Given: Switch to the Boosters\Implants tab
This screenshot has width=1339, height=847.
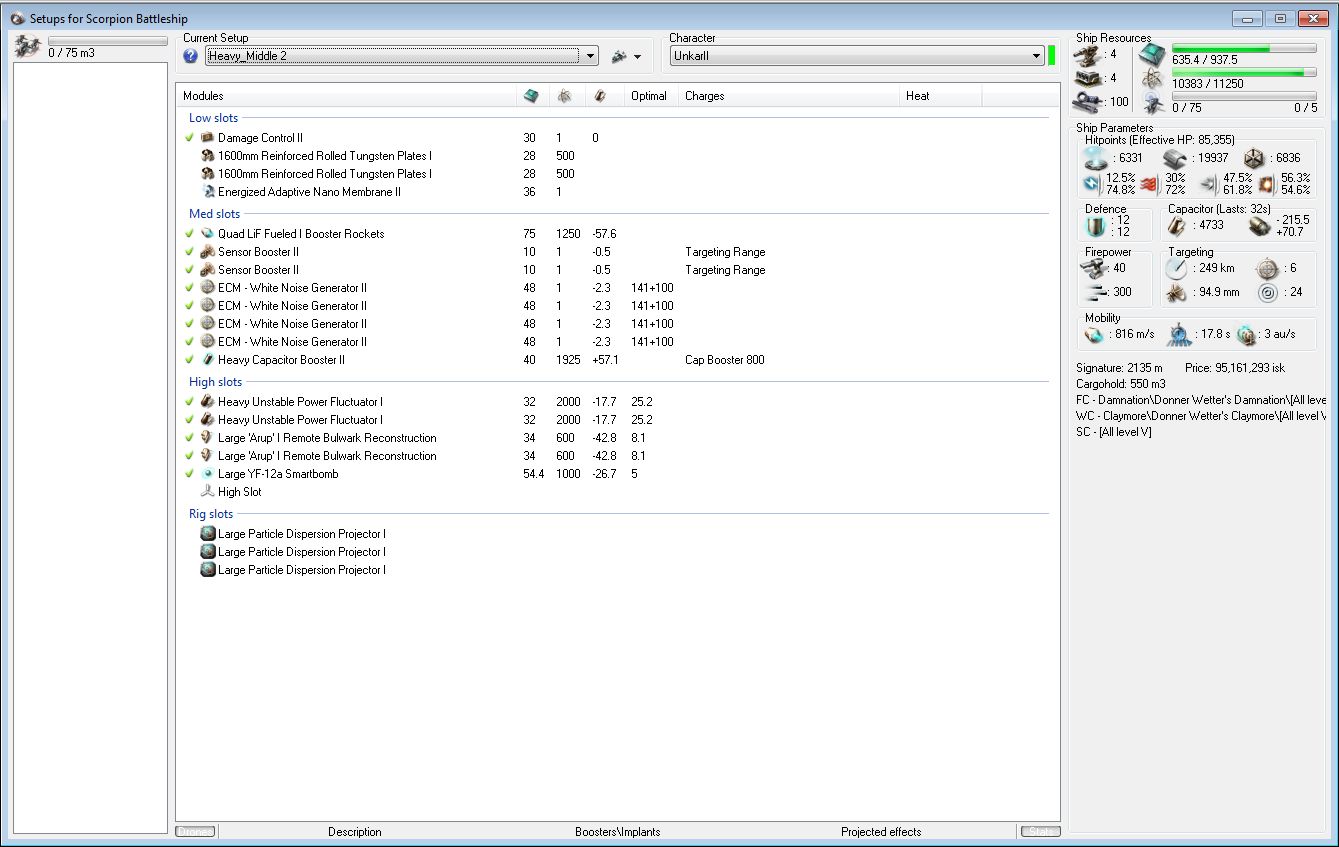Looking at the screenshot, I should tap(618, 832).
